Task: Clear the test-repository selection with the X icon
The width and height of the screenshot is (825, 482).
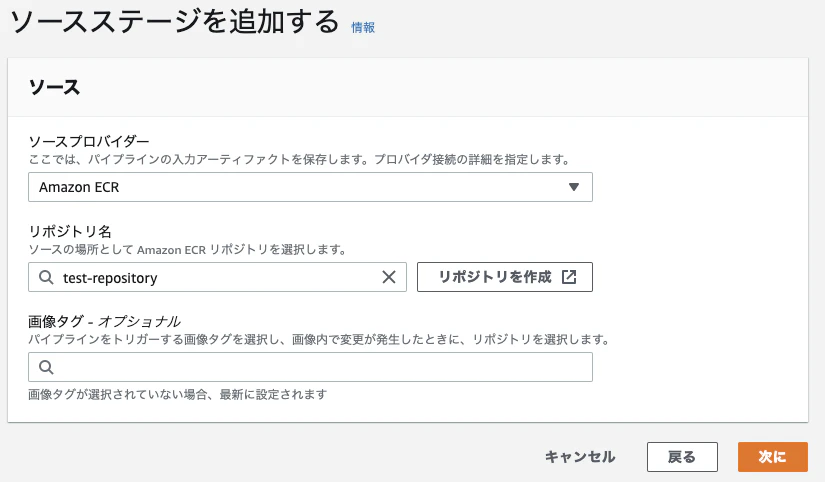Action: tap(389, 277)
